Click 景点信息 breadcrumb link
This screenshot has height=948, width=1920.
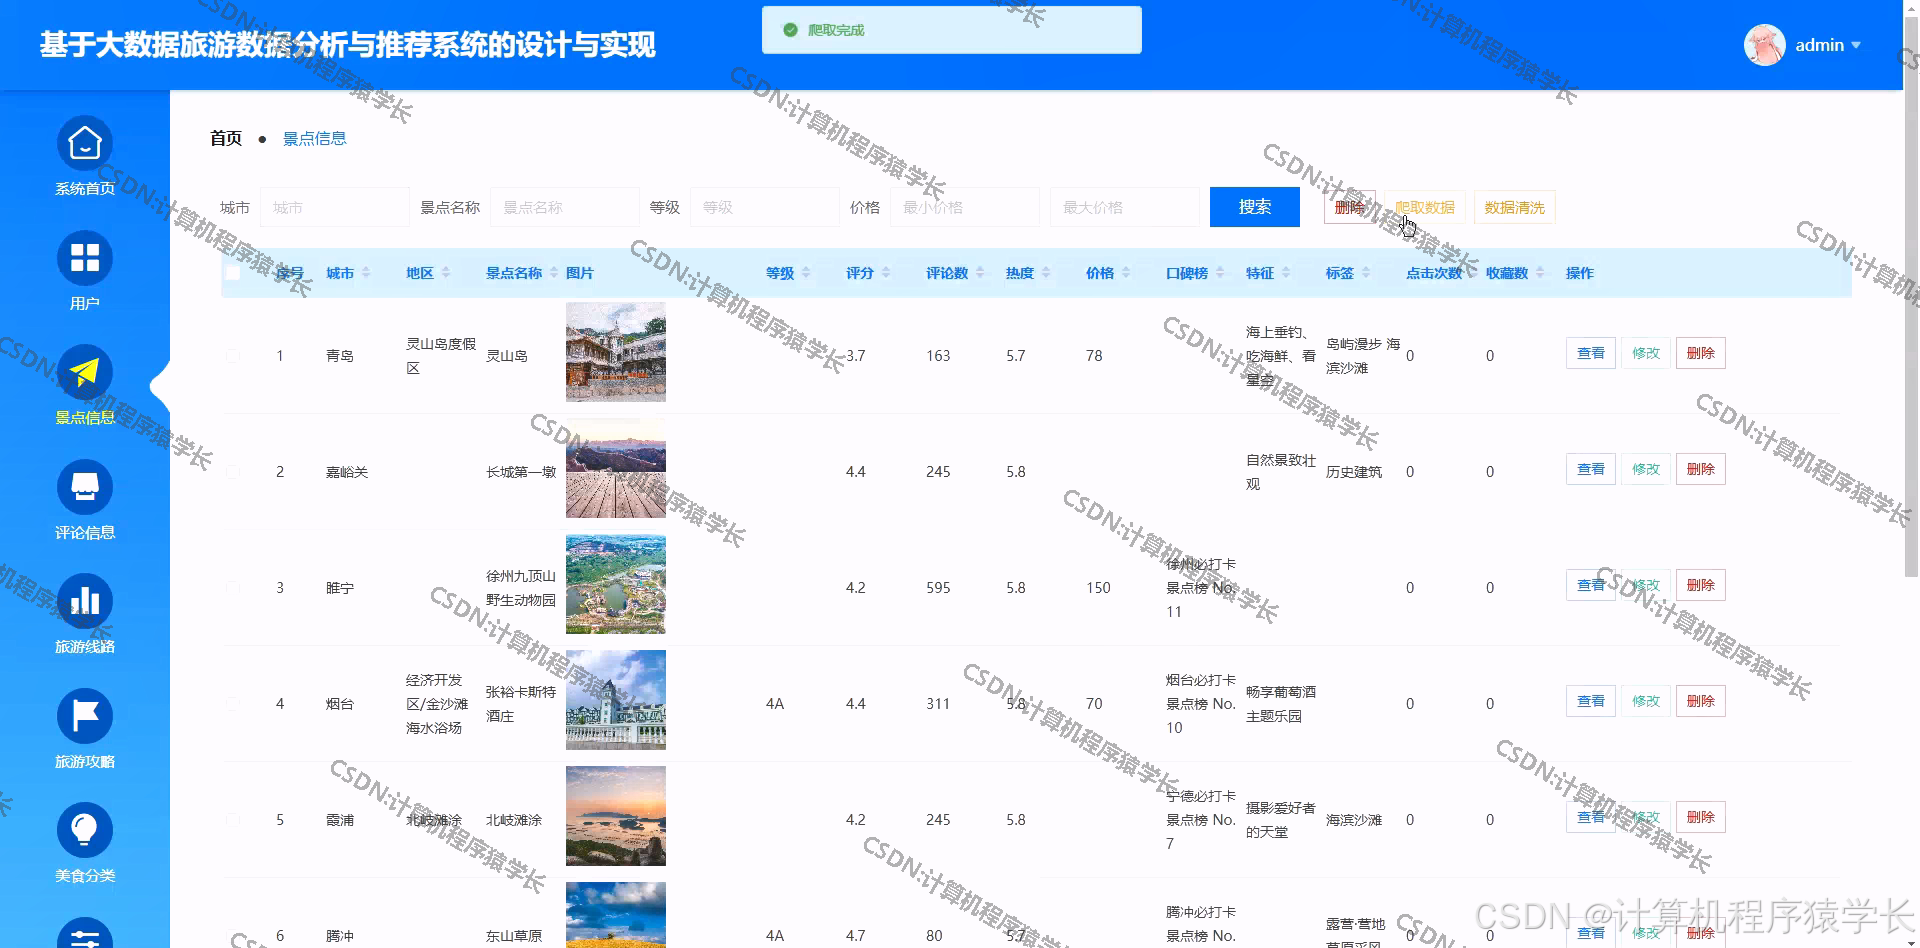[314, 138]
